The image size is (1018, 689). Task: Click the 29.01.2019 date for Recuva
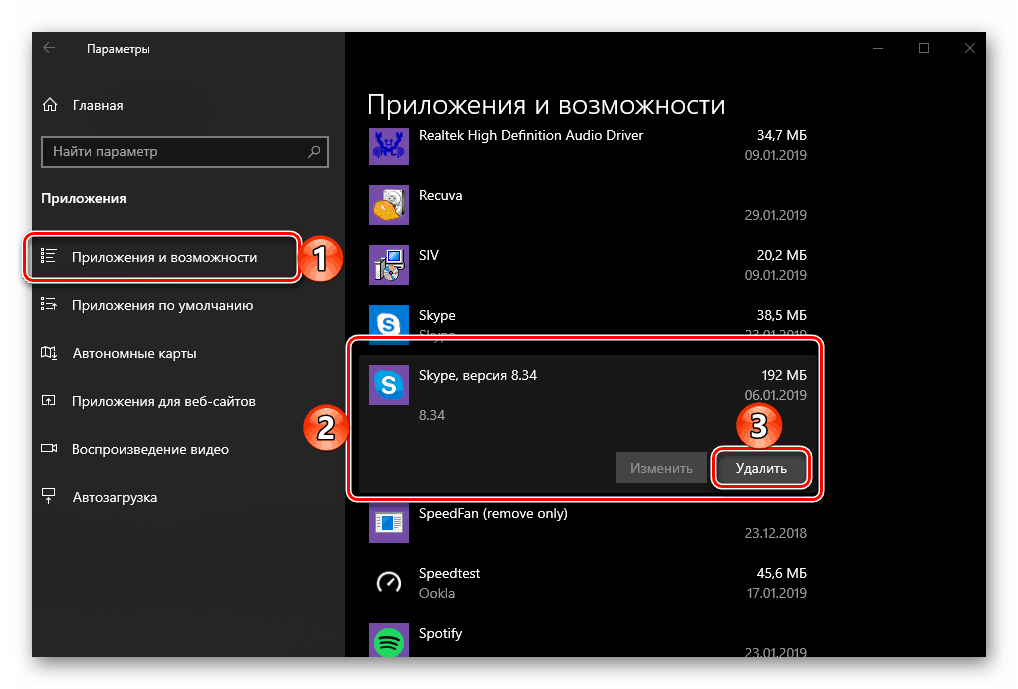click(x=775, y=215)
